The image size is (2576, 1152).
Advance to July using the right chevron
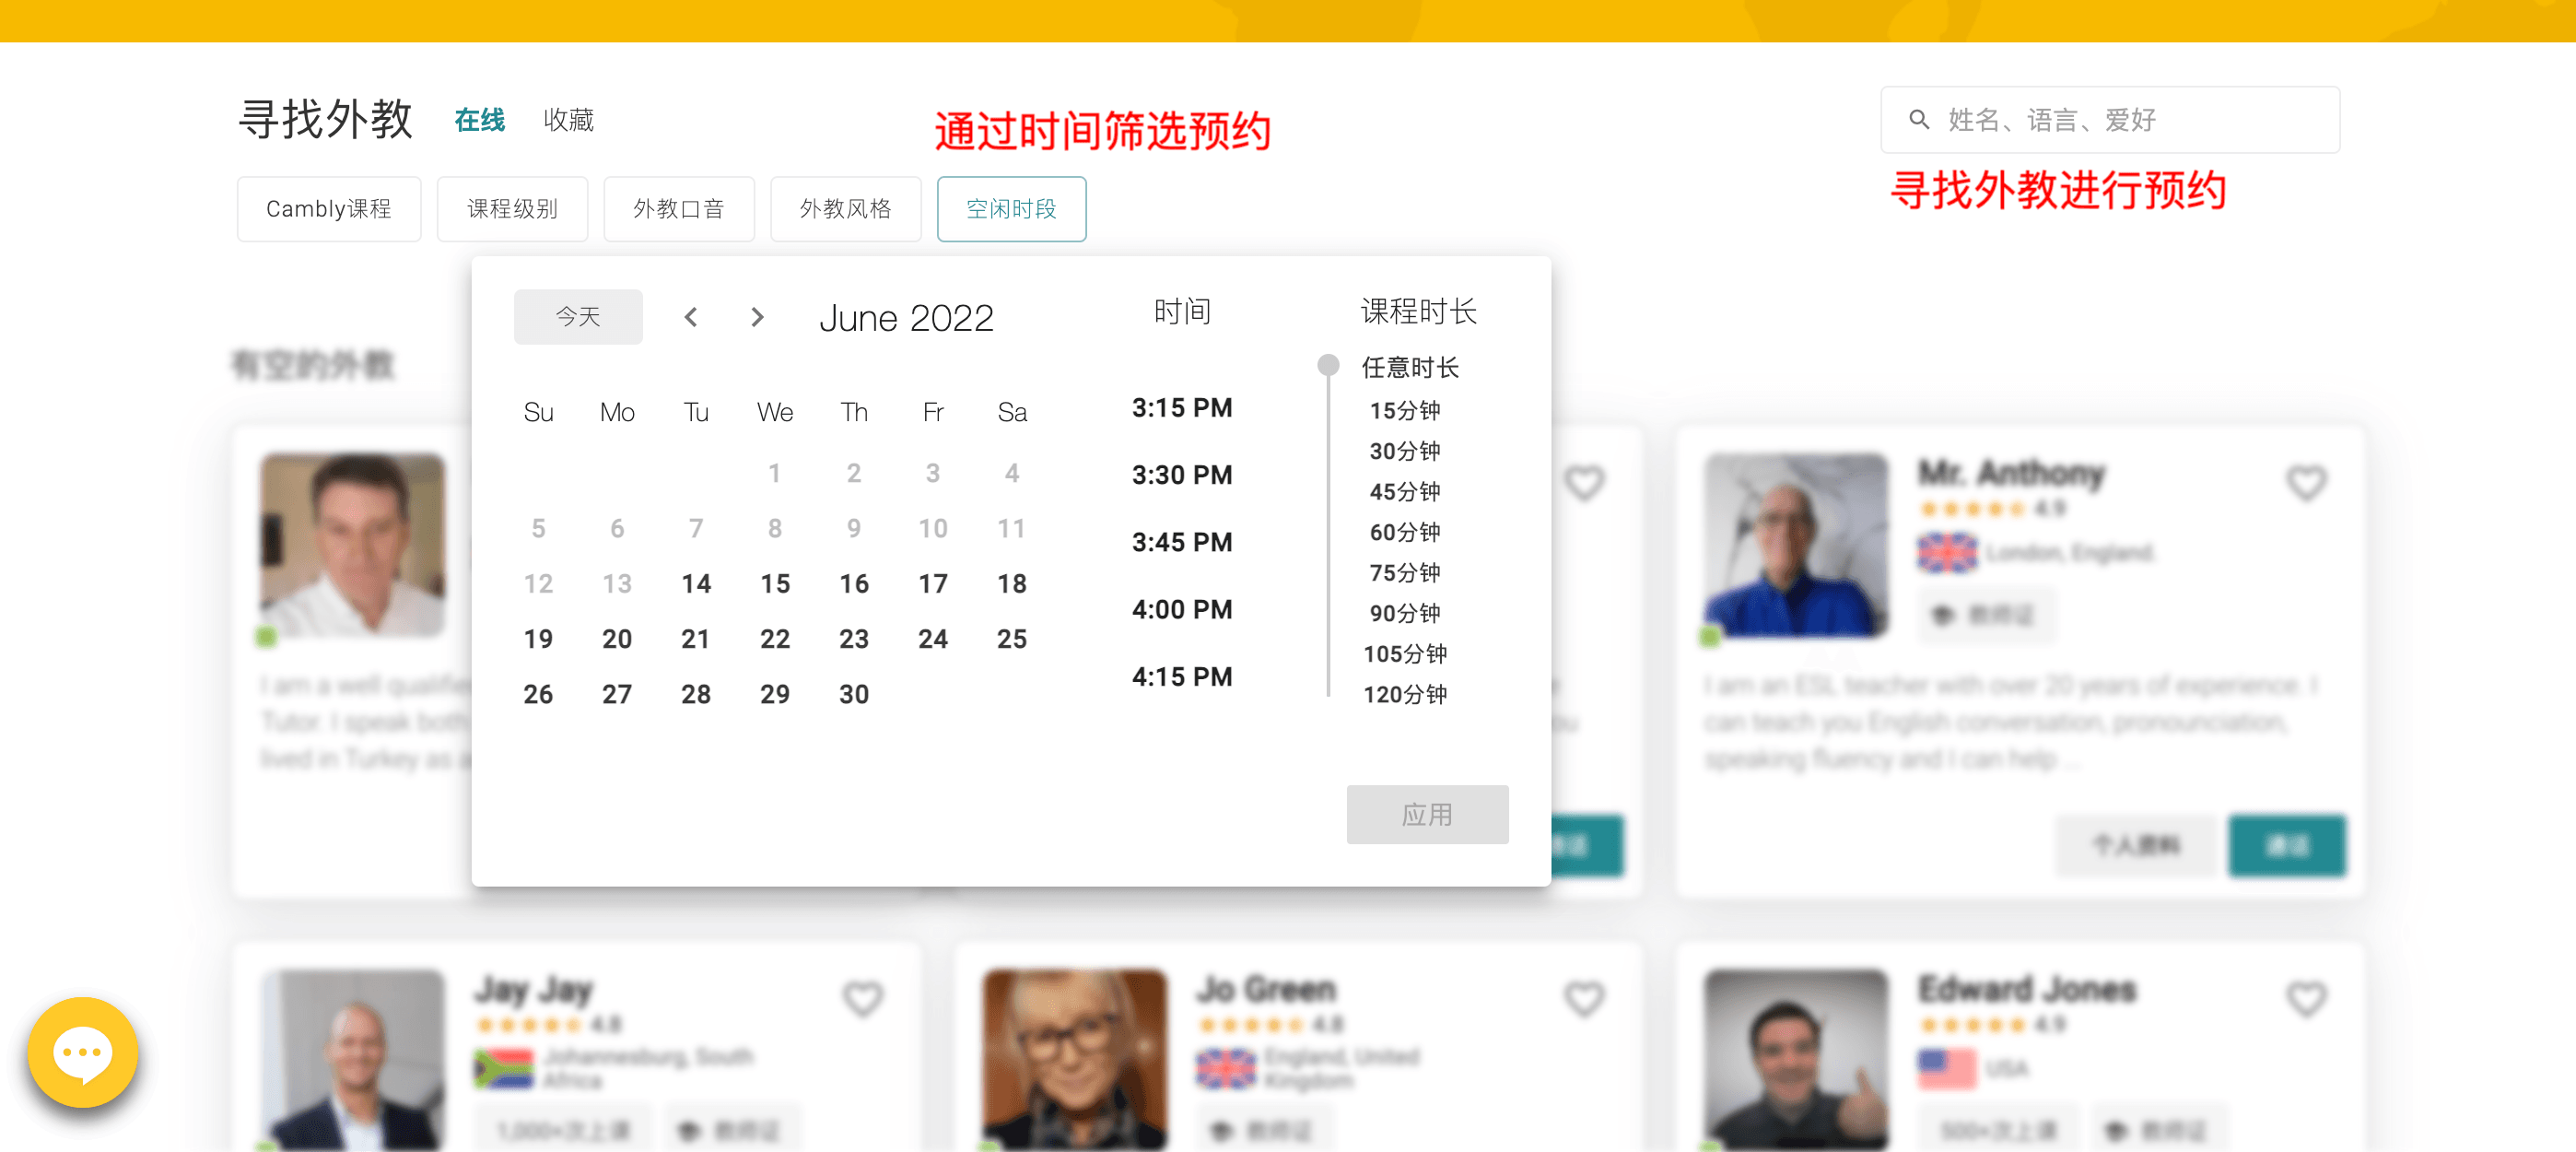(757, 317)
